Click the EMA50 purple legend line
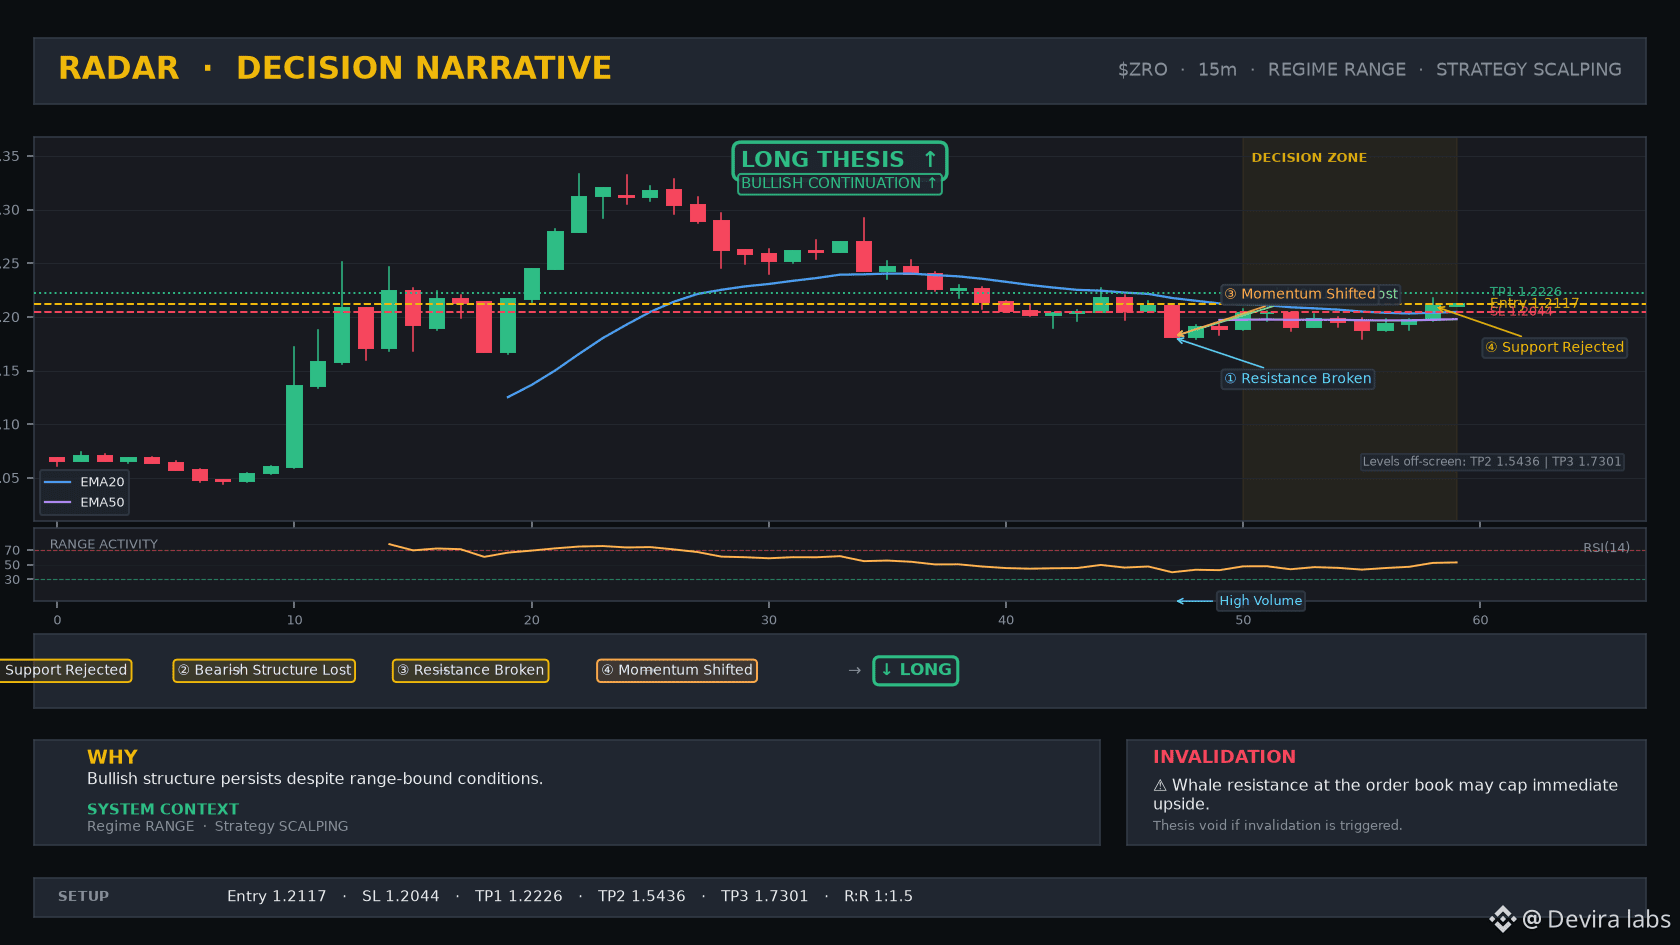 58,502
